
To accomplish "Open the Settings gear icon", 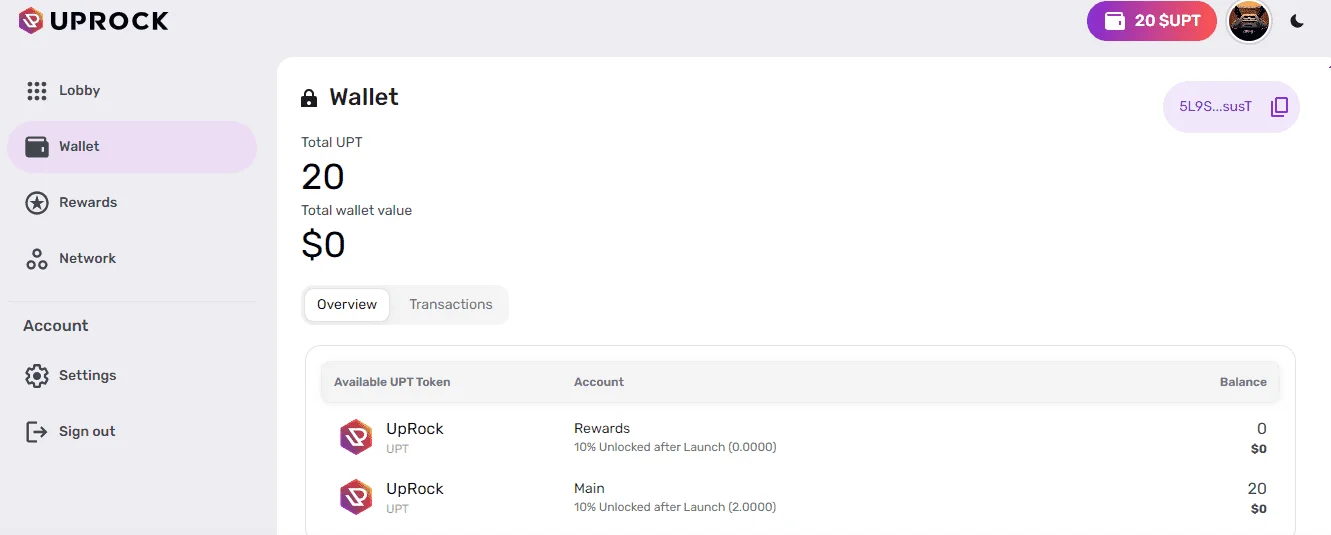I will pyautogui.click(x=37, y=376).
